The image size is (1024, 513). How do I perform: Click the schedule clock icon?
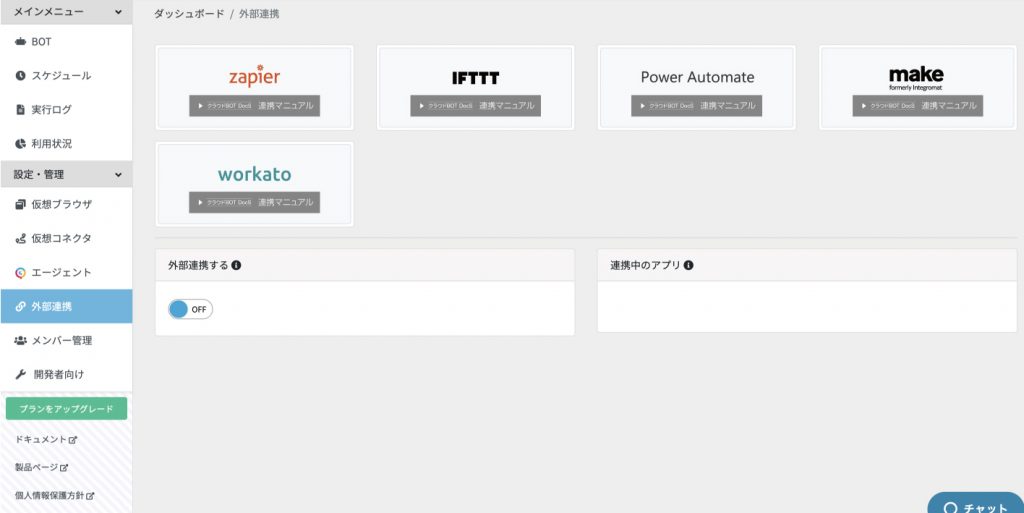pyautogui.click(x=20, y=76)
